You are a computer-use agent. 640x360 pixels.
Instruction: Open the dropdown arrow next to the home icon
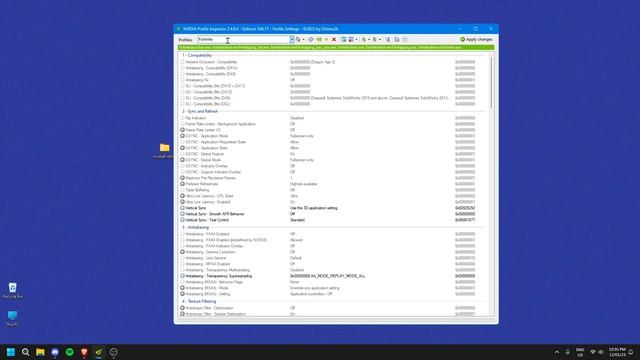[303, 40]
